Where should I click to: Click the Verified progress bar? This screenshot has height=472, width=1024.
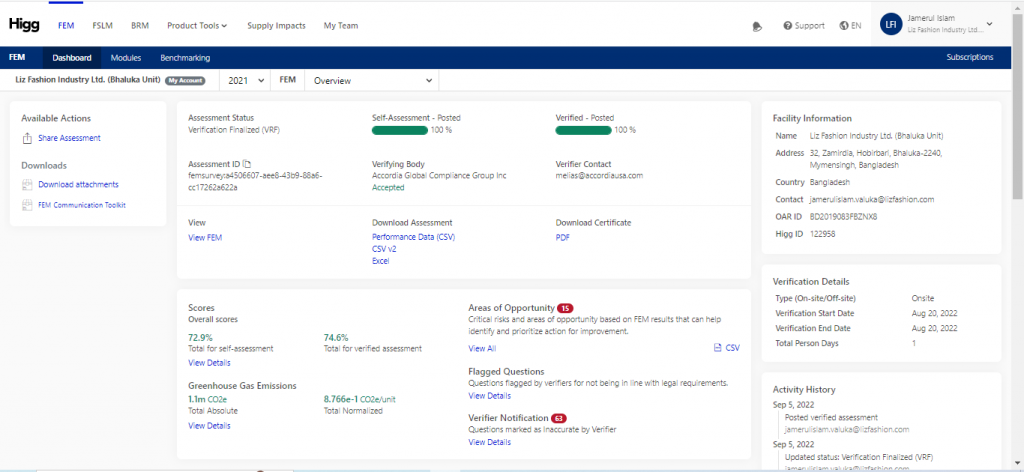click(584, 130)
